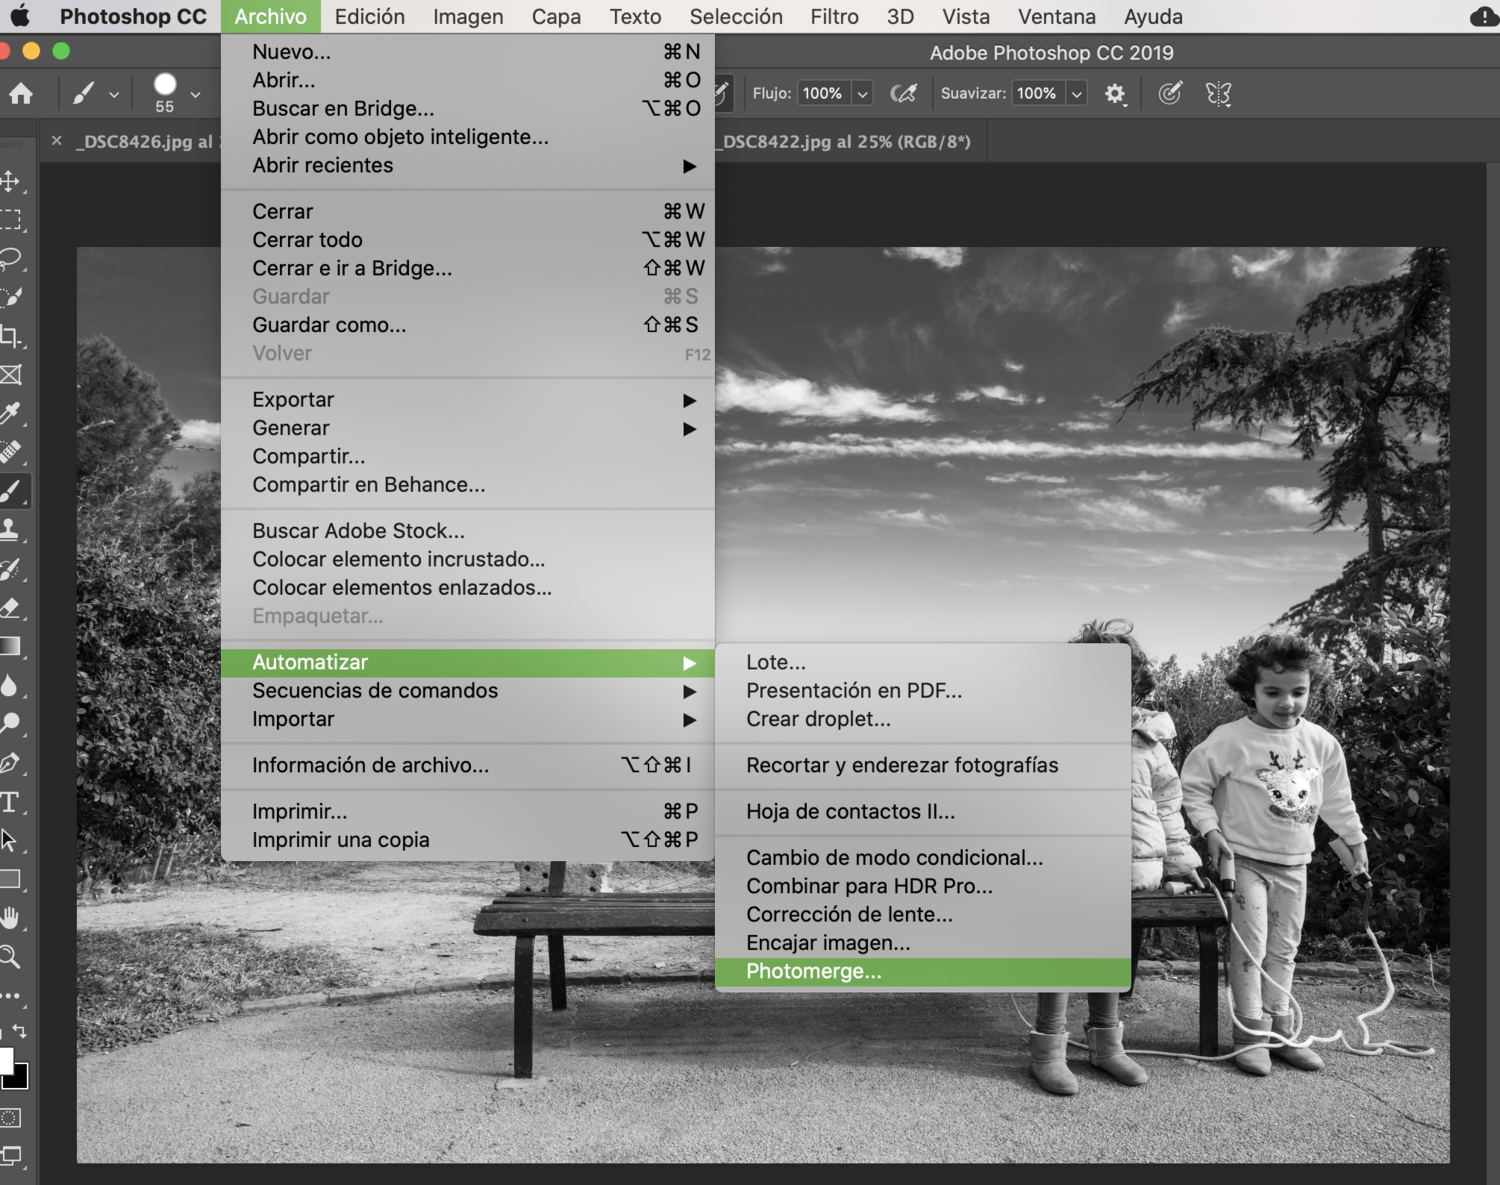Click the Flujo value field
Viewport: 1500px width, 1185px height.
click(x=824, y=93)
